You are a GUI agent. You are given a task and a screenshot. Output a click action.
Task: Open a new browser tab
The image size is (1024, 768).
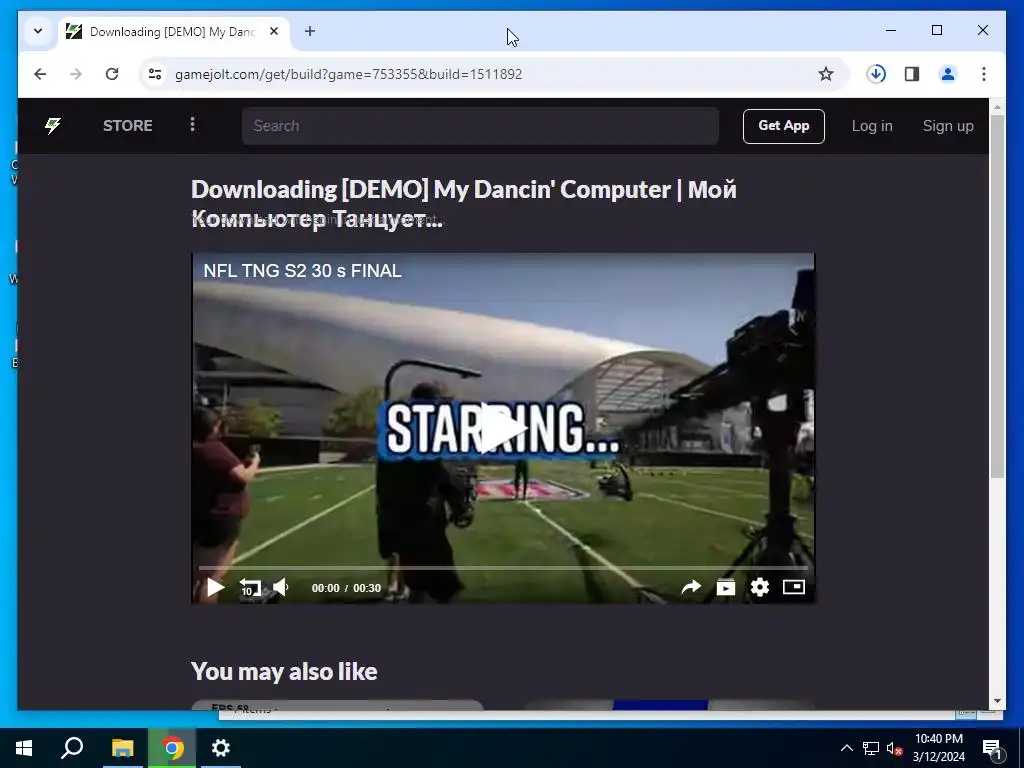tap(310, 31)
